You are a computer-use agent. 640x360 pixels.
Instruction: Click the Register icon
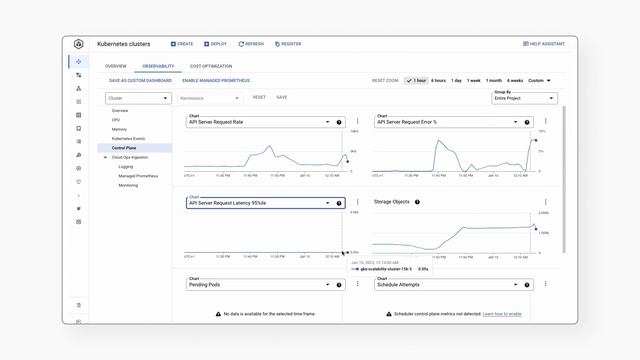coord(277,44)
